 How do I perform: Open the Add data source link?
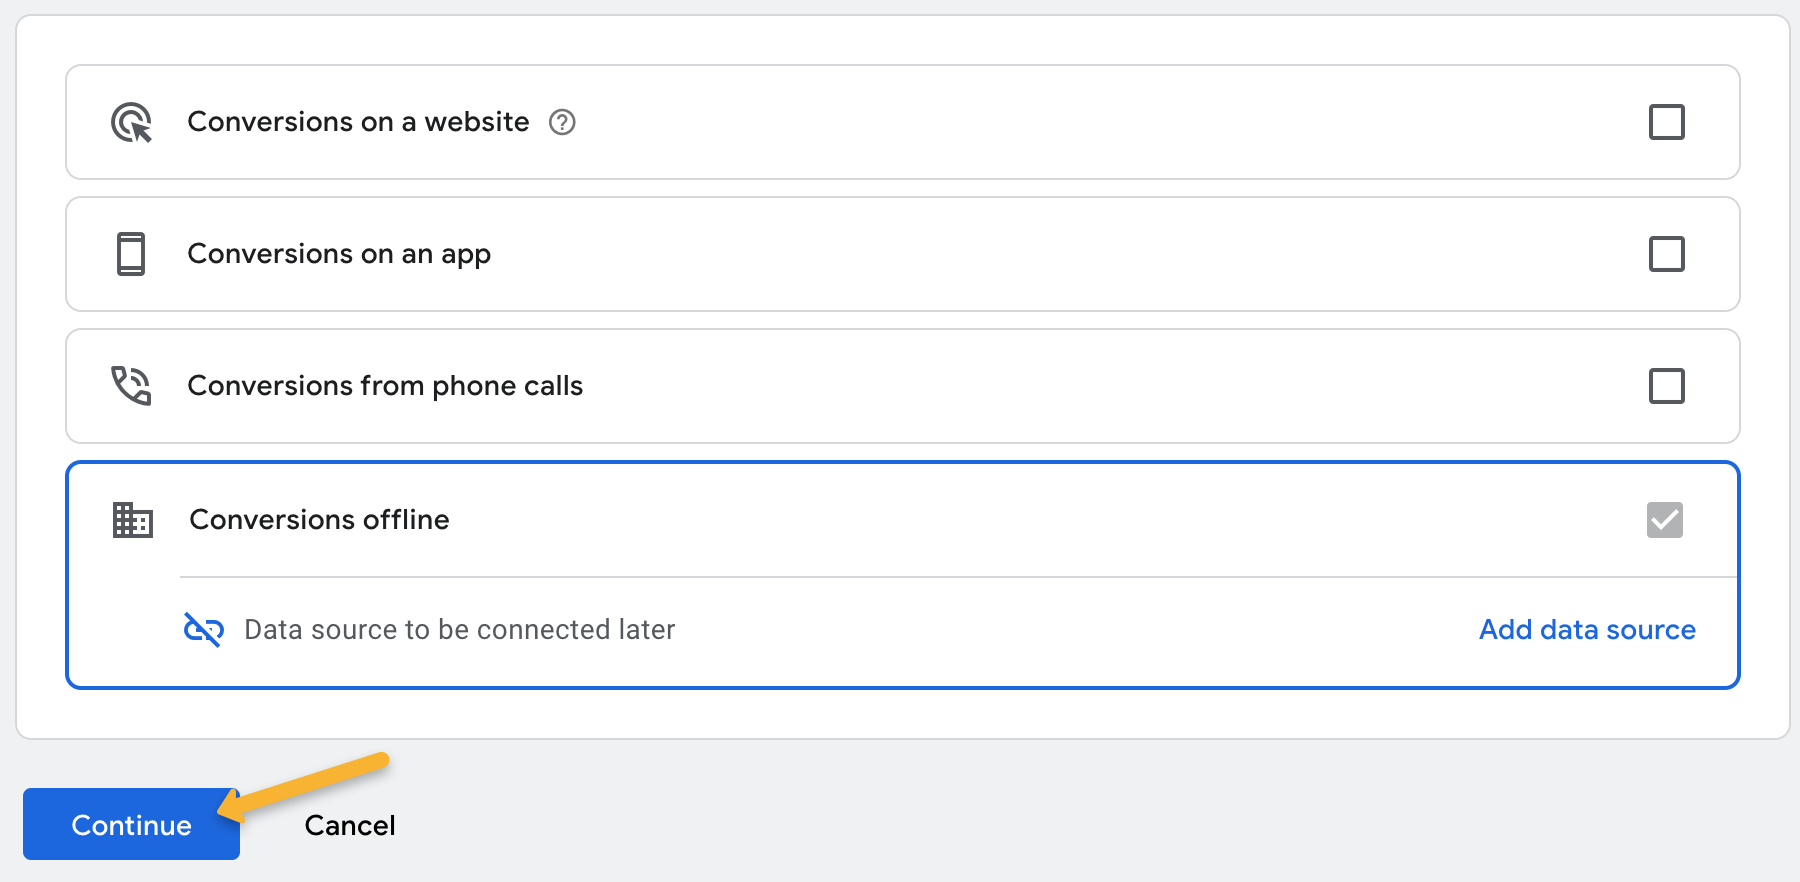tap(1587, 629)
